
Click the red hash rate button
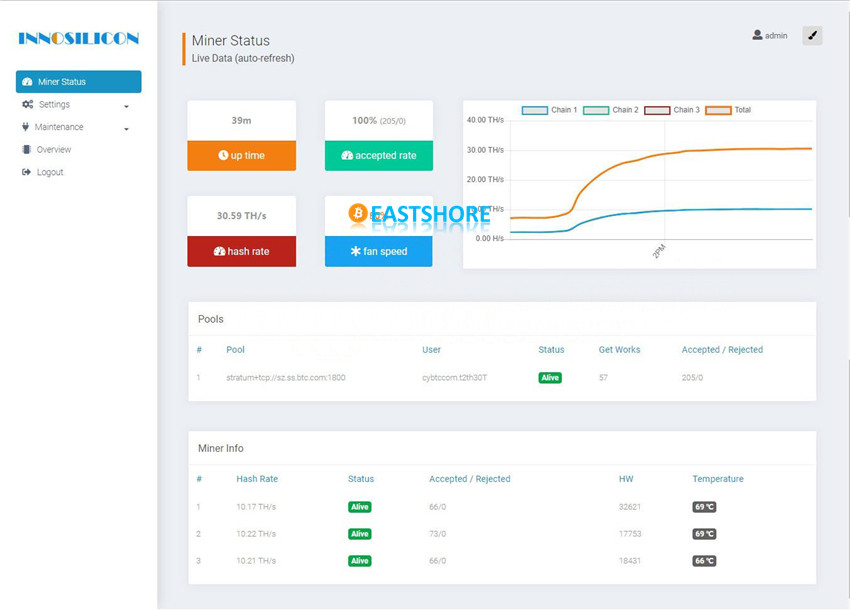(242, 251)
